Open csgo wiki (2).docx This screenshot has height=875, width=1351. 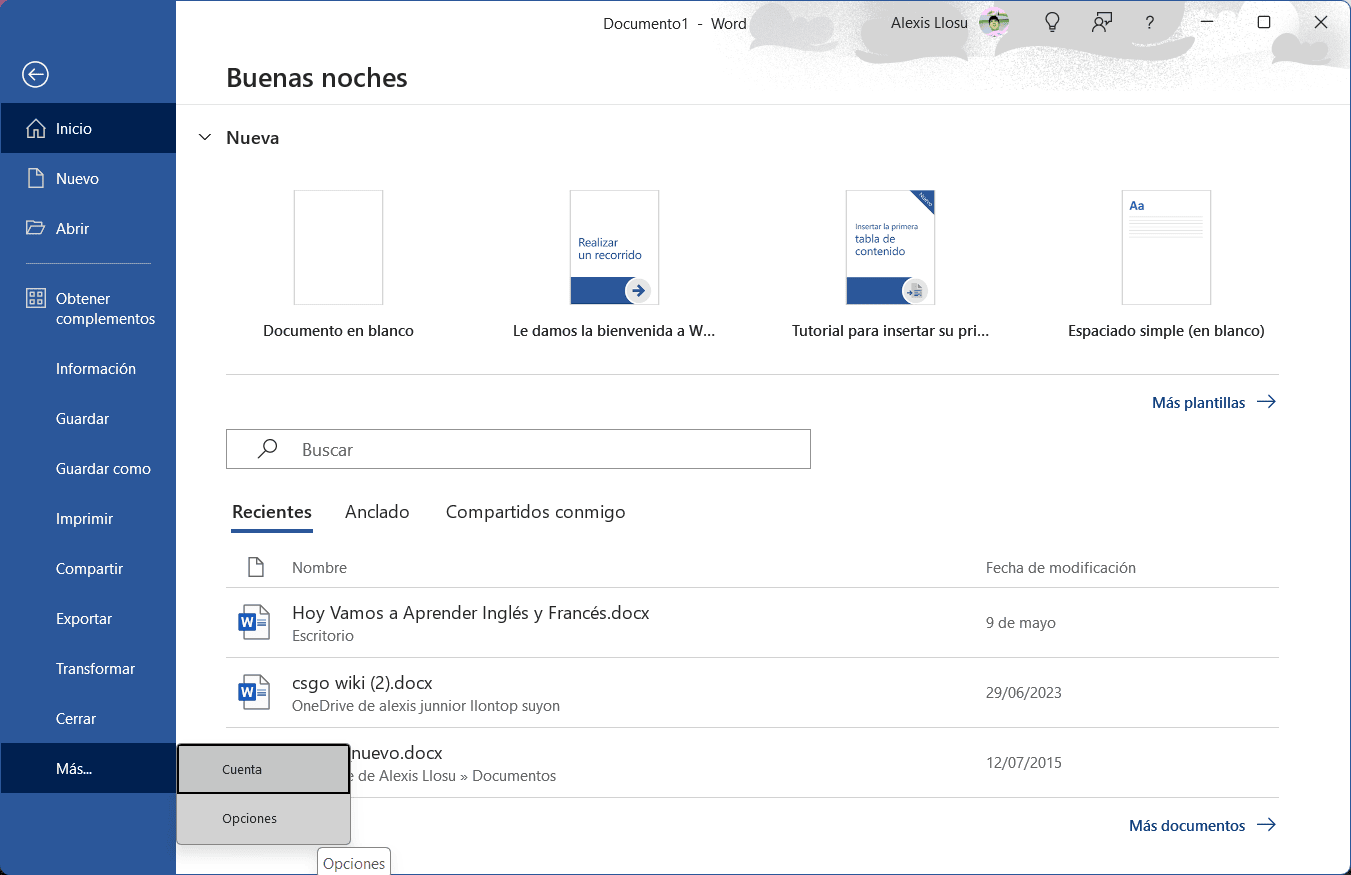coord(752,692)
